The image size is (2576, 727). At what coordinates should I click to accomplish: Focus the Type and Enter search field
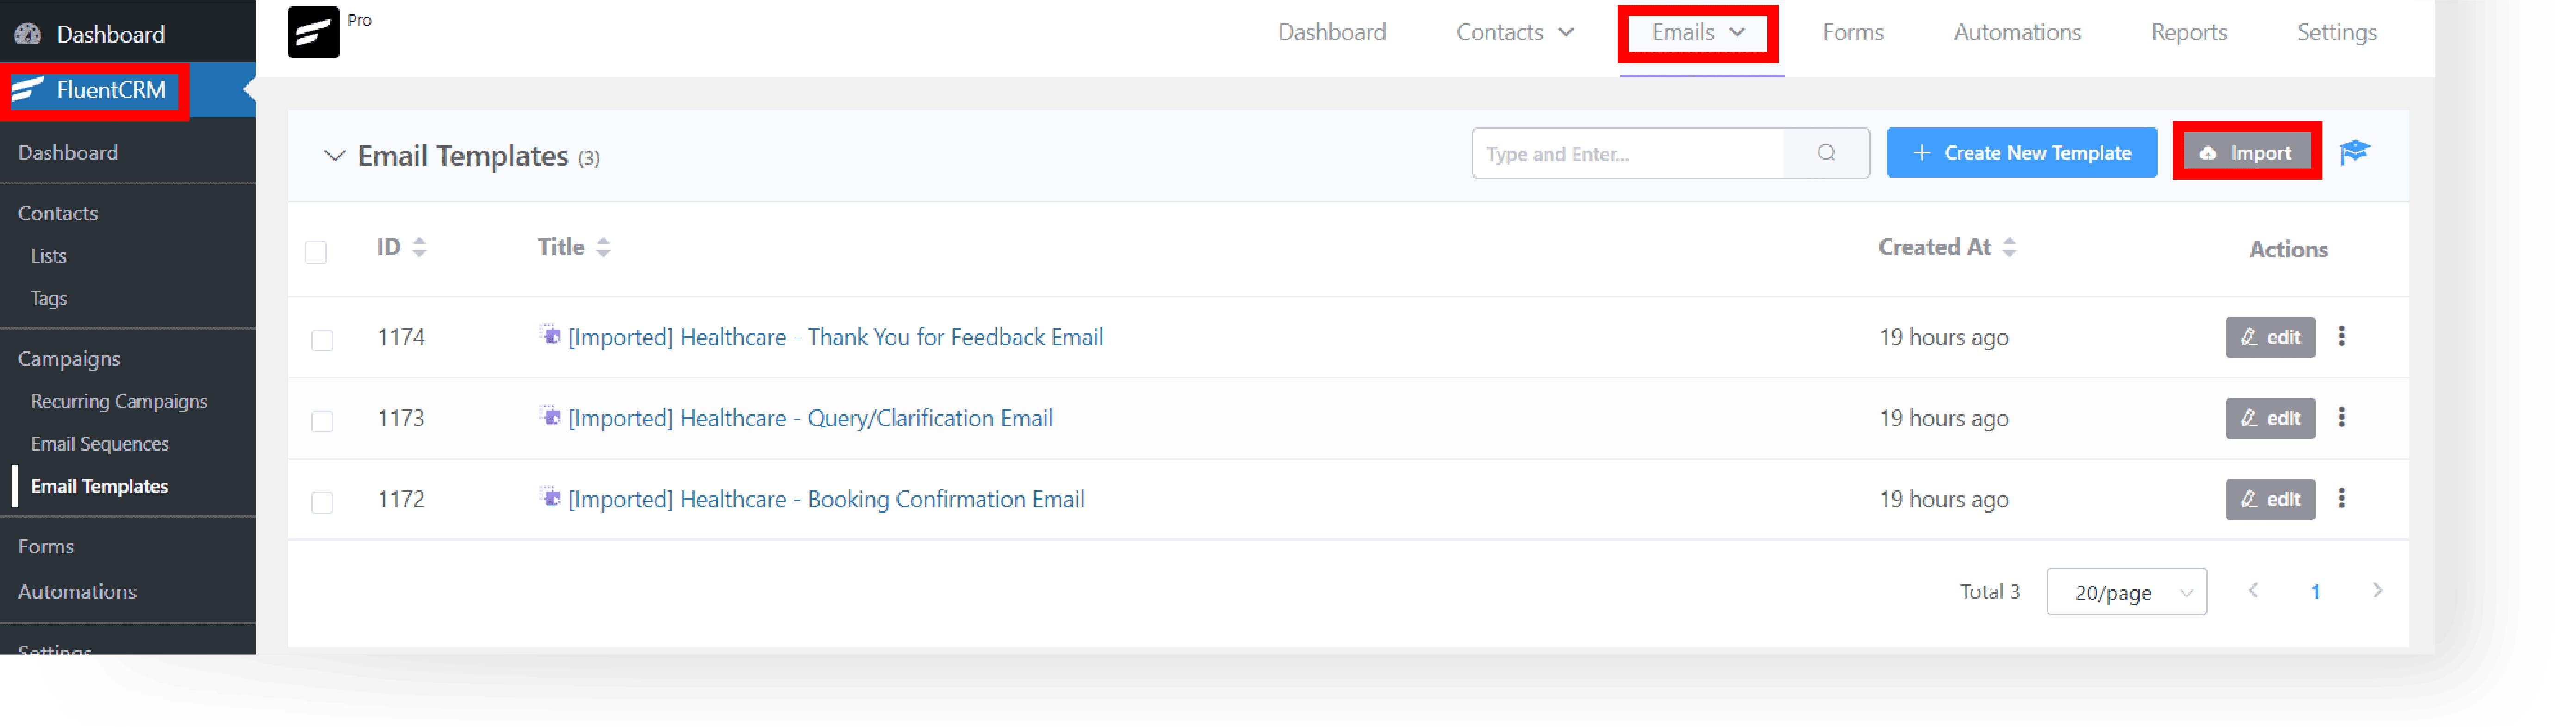tap(1628, 153)
